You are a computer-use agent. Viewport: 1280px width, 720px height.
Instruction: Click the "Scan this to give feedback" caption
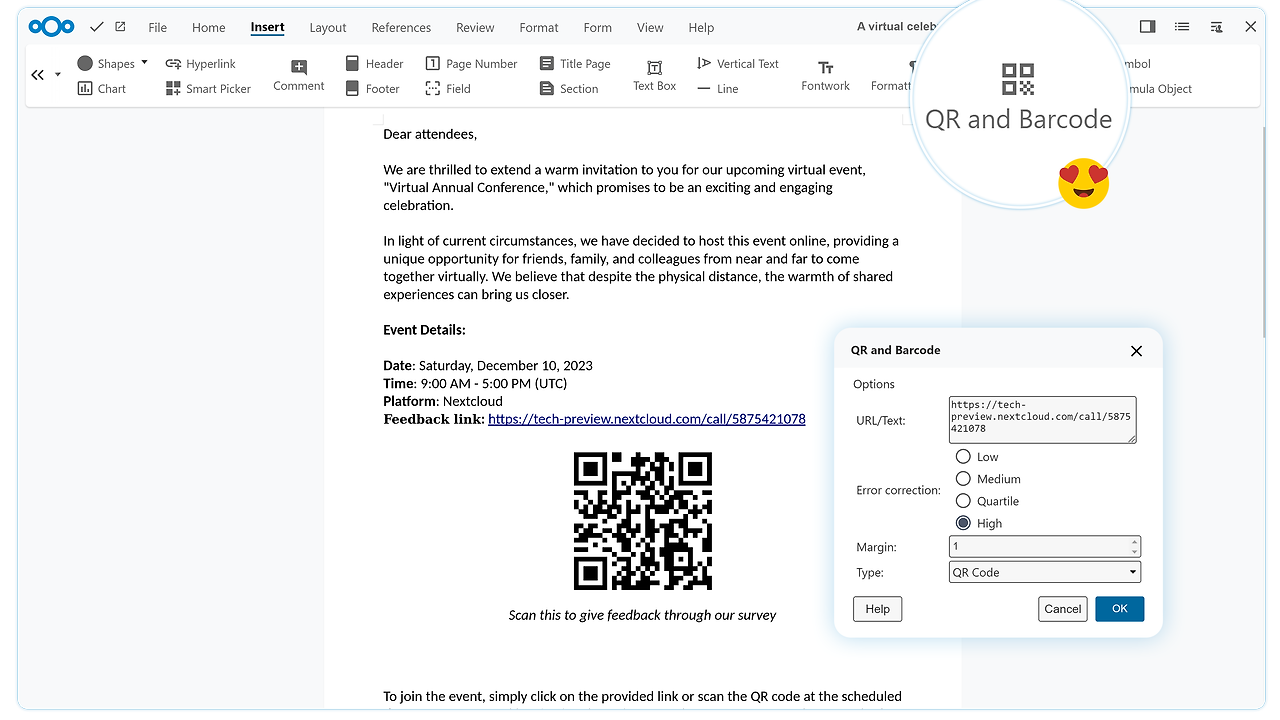[x=643, y=615]
